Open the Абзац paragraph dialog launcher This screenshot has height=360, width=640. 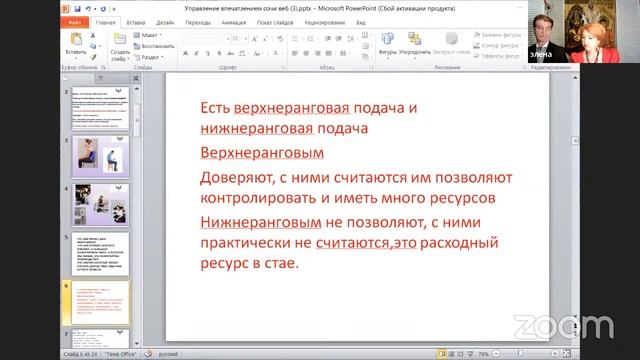(372, 68)
